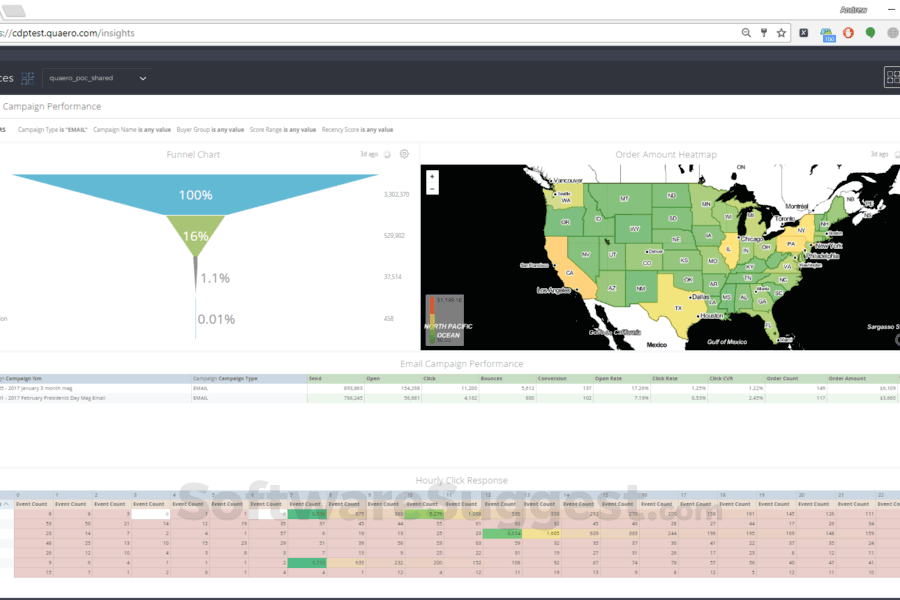Click the apps grid icon beside workspace selector
900x600 pixels.
click(28, 77)
